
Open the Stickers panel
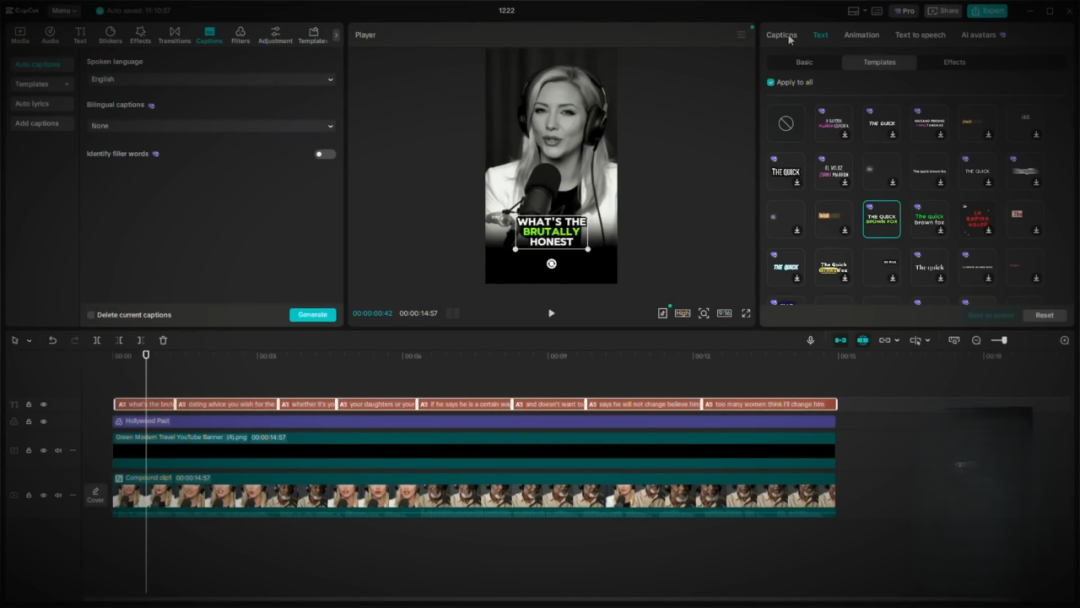point(110,35)
